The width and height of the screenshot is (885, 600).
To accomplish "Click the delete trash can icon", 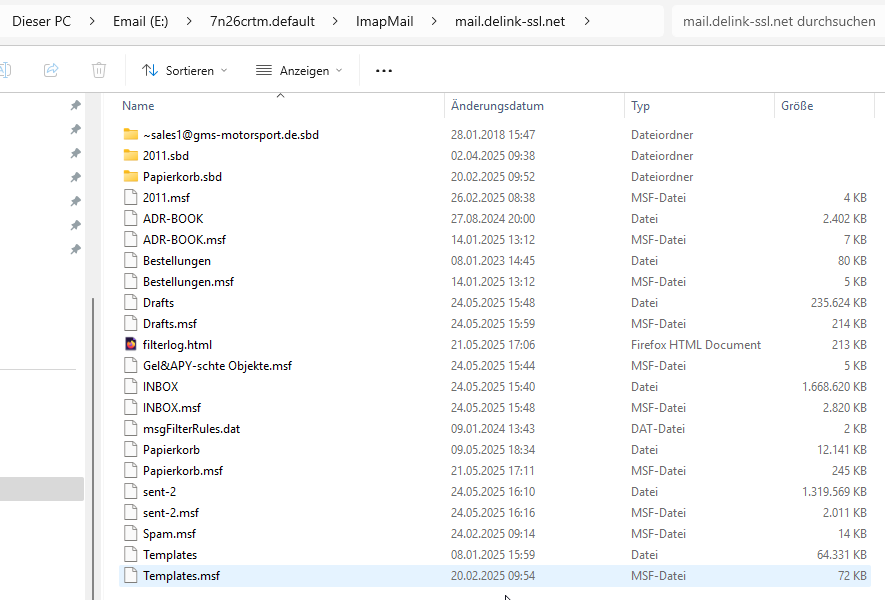I will click(99, 70).
